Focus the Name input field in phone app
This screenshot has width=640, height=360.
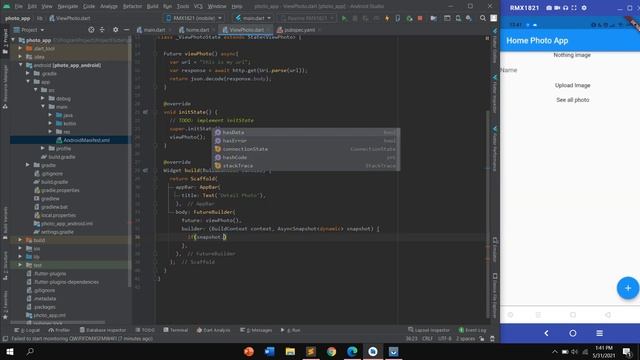tap(570, 70)
